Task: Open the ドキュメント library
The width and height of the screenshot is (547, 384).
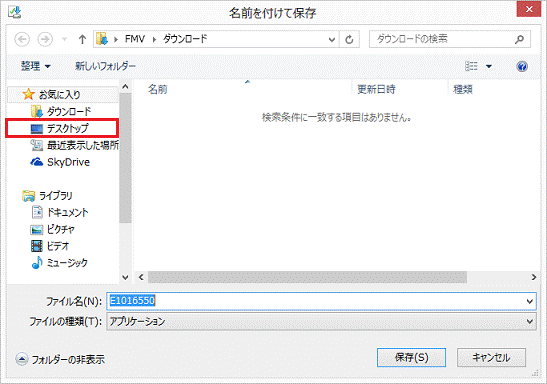Action: pyautogui.click(x=60, y=212)
